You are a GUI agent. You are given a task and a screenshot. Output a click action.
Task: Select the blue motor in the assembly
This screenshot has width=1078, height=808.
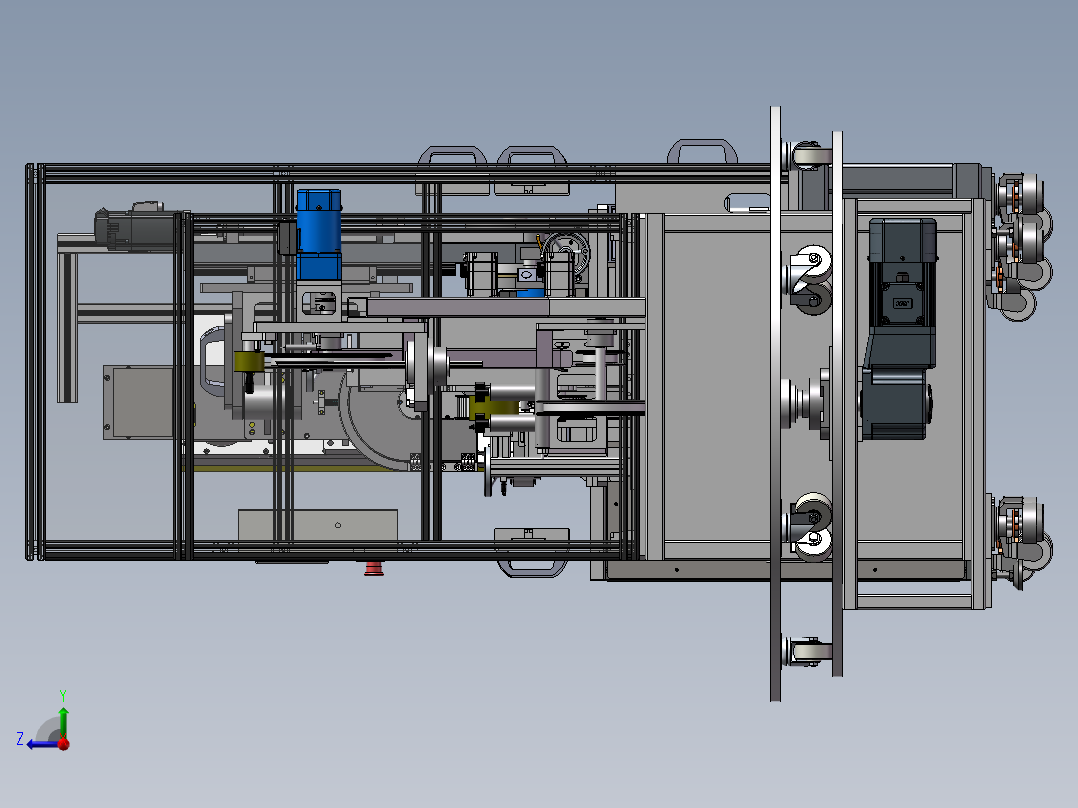click(318, 234)
